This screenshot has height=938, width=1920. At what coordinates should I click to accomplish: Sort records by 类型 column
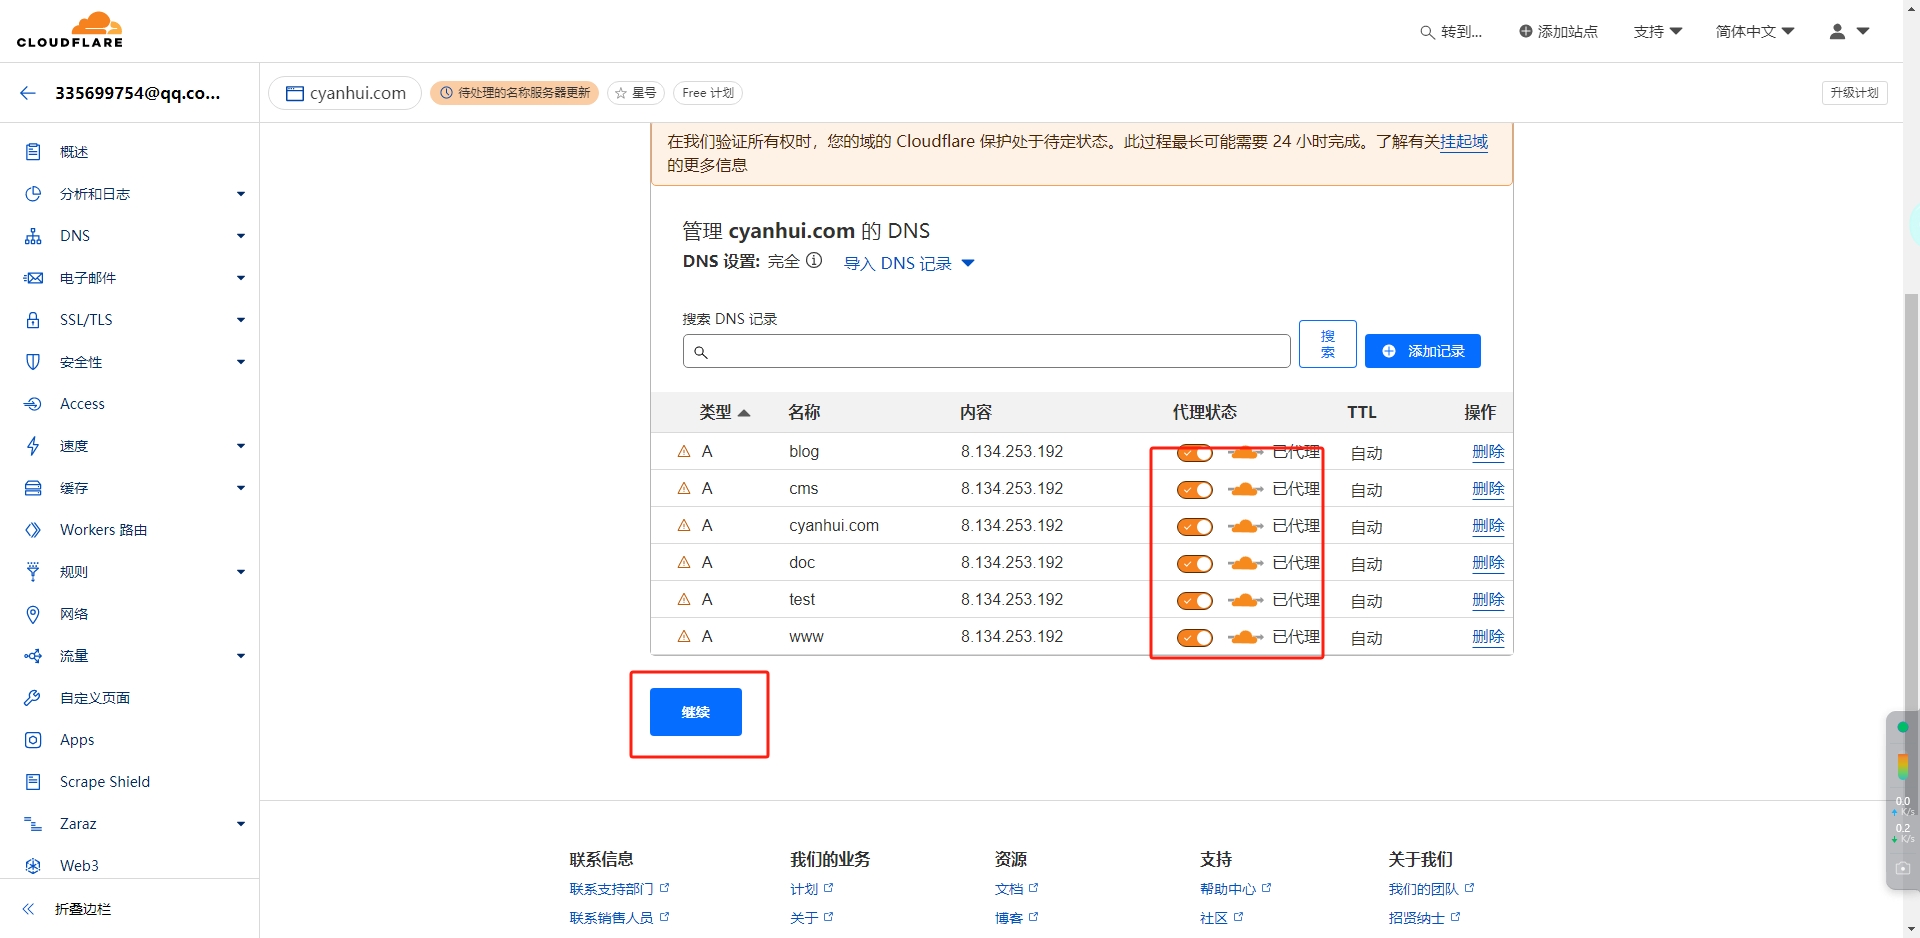coord(724,412)
